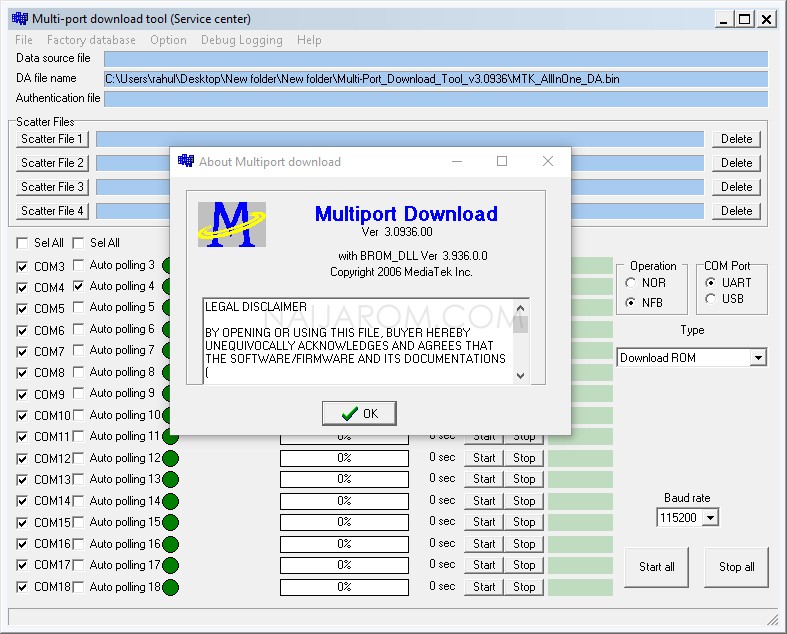
Task: Maximize the About Multiport download dialog
Action: coord(502,161)
